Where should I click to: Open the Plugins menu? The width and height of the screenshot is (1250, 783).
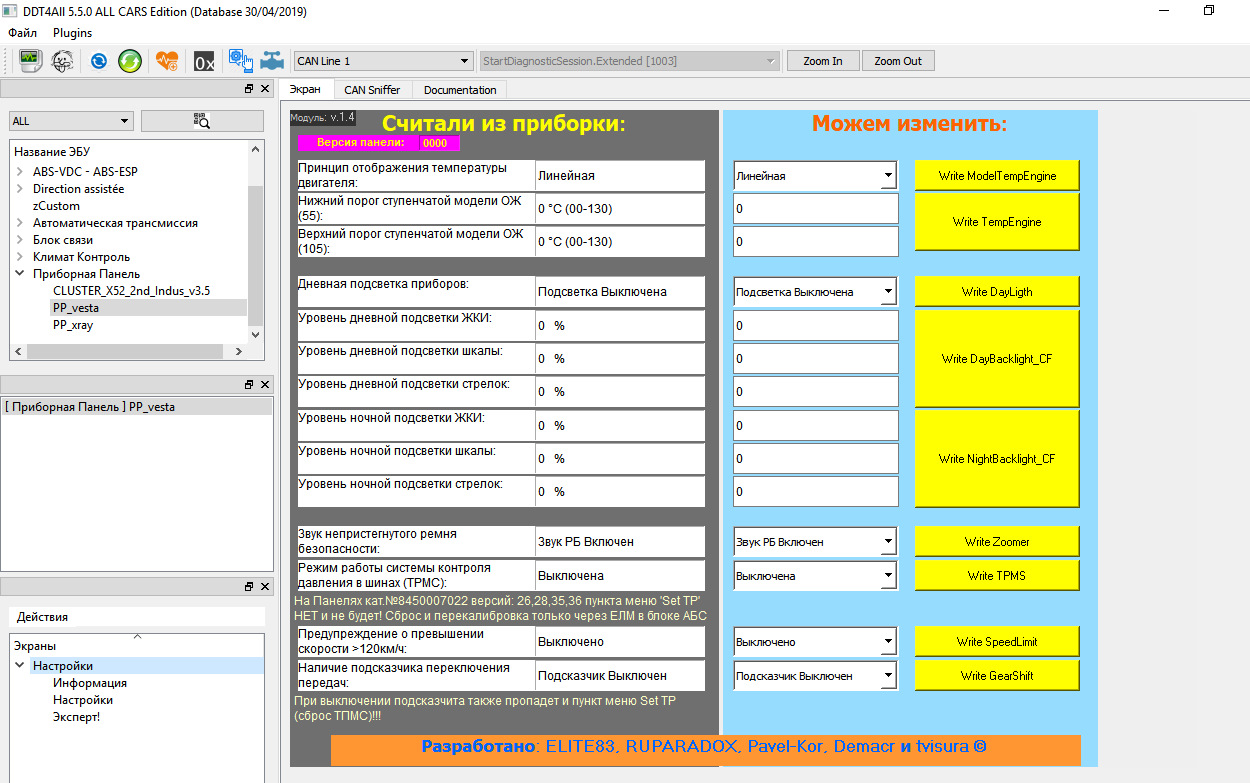[72, 33]
